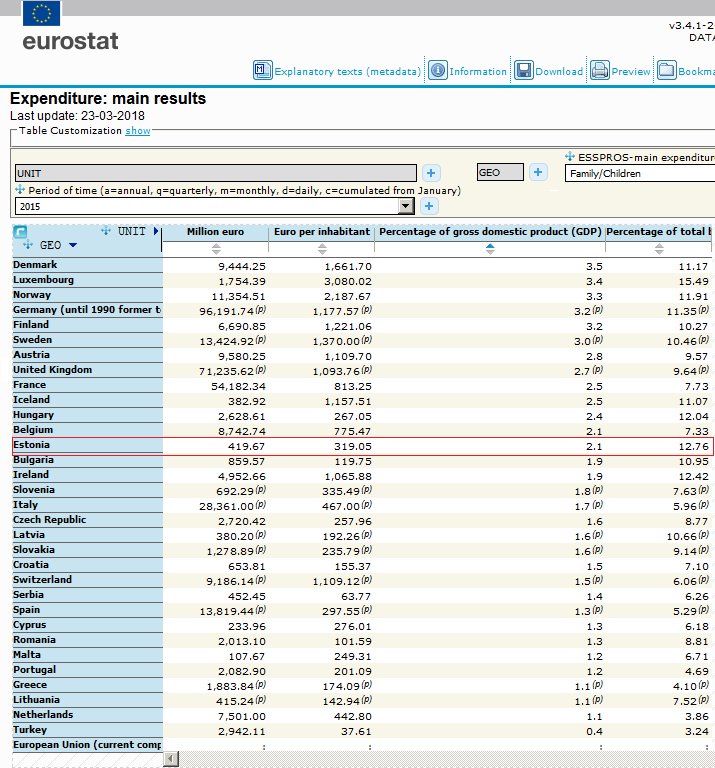Click the move icon beside ESSPROS-main expenditure label
This screenshot has height=768, width=715.
point(570,157)
